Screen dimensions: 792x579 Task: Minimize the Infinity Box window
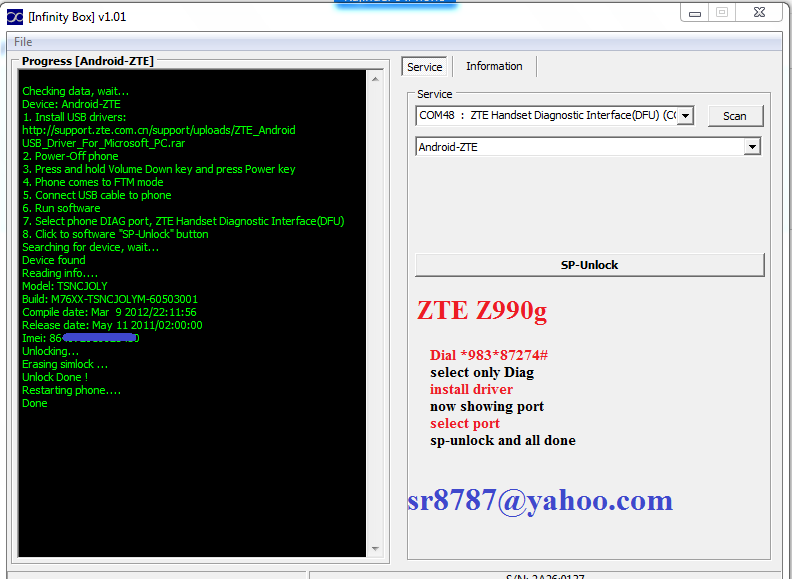[x=695, y=13]
